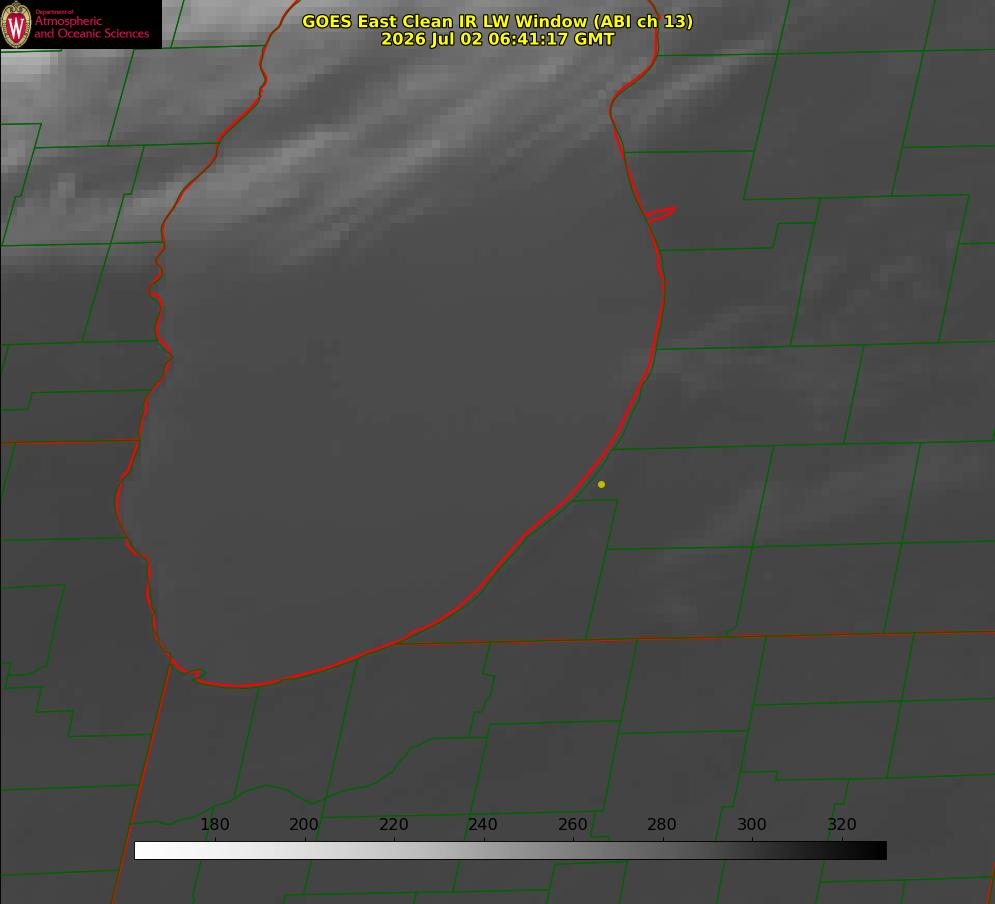Image resolution: width=995 pixels, height=904 pixels.
Task: Click the small notch at lake's southern tip
Action: pyautogui.click(x=197, y=673)
